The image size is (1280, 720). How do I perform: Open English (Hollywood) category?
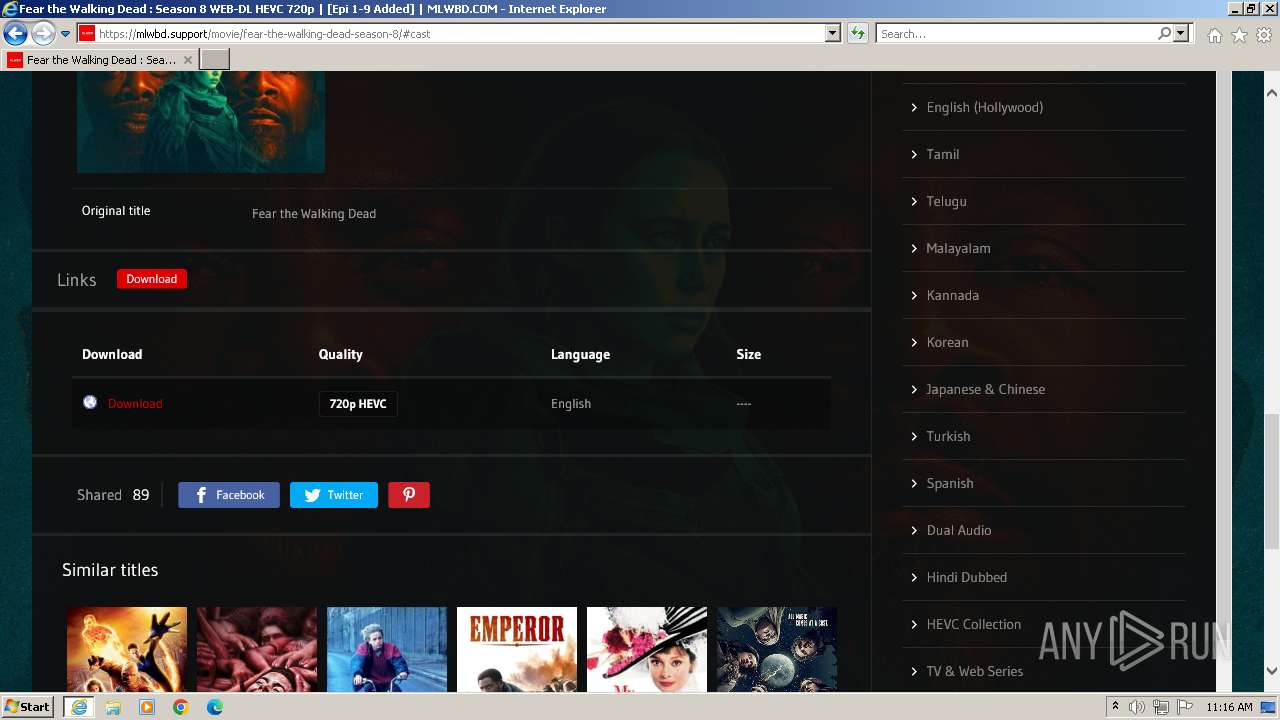click(985, 107)
